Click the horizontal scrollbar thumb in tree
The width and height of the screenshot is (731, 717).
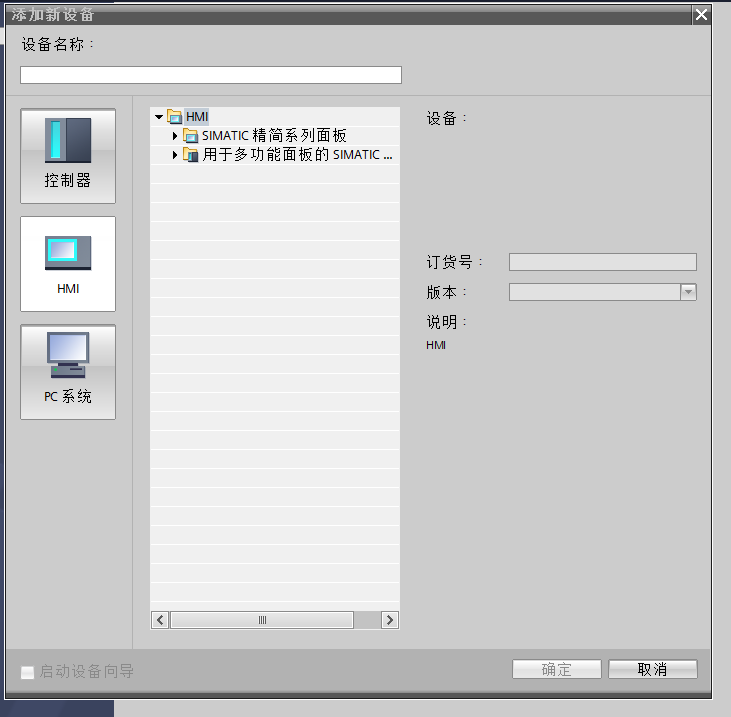262,620
